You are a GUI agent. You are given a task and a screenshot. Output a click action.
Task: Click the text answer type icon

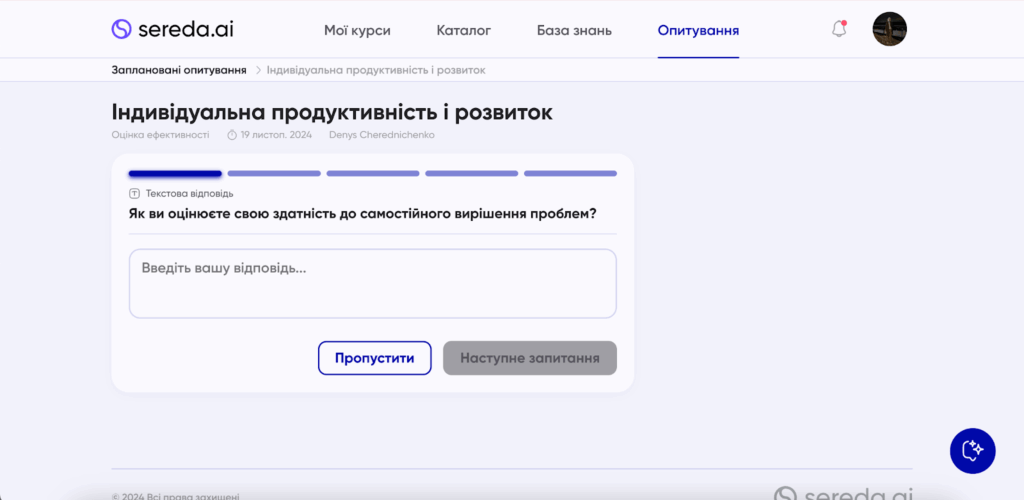[135, 193]
